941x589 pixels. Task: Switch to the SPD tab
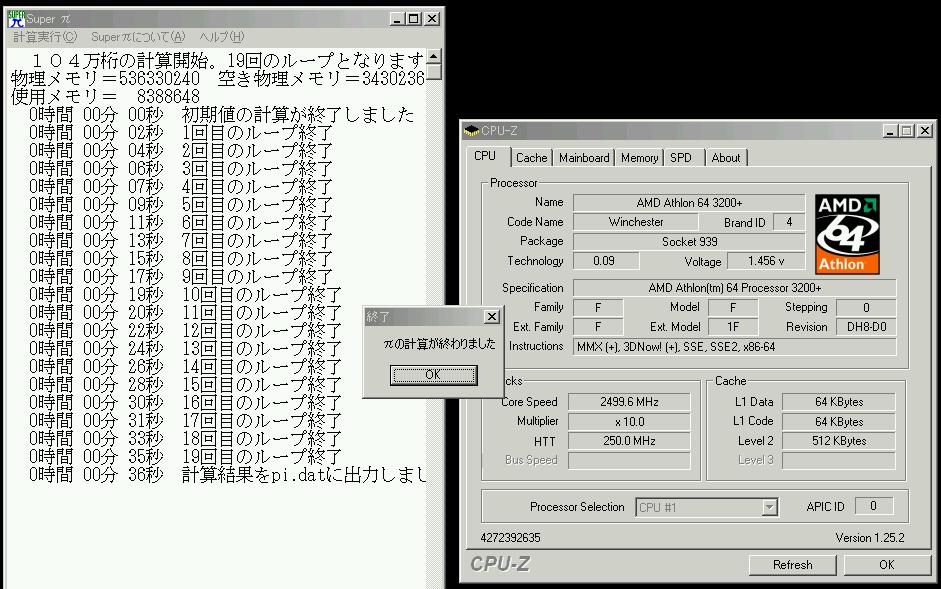tap(681, 158)
